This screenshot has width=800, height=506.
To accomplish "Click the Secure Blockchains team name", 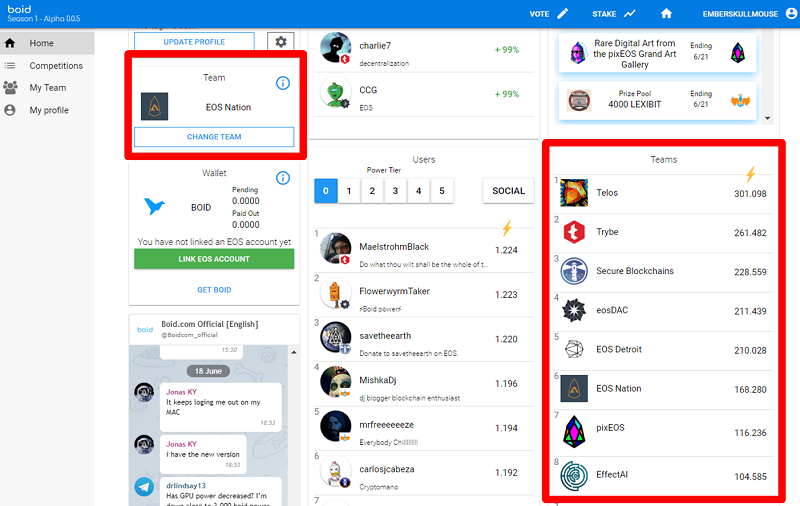I will pyautogui.click(x=635, y=271).
